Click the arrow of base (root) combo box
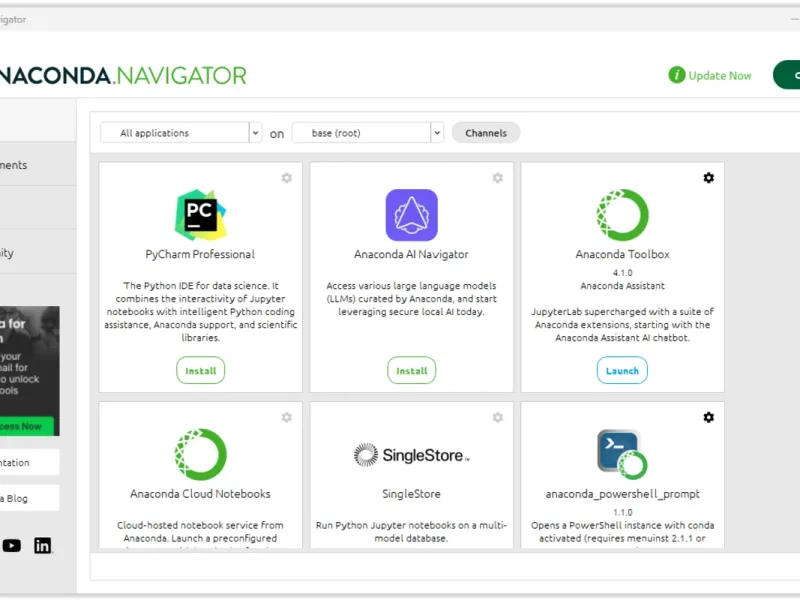800x600 pixels. coord(437,133)
